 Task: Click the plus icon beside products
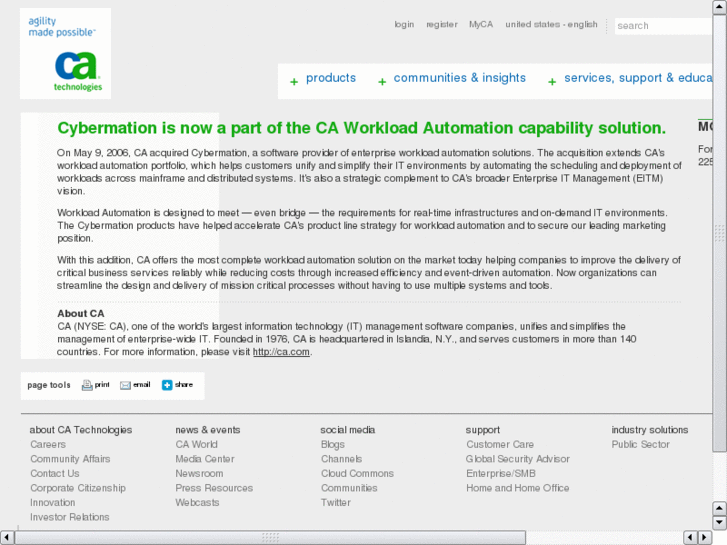click(294, 82)
